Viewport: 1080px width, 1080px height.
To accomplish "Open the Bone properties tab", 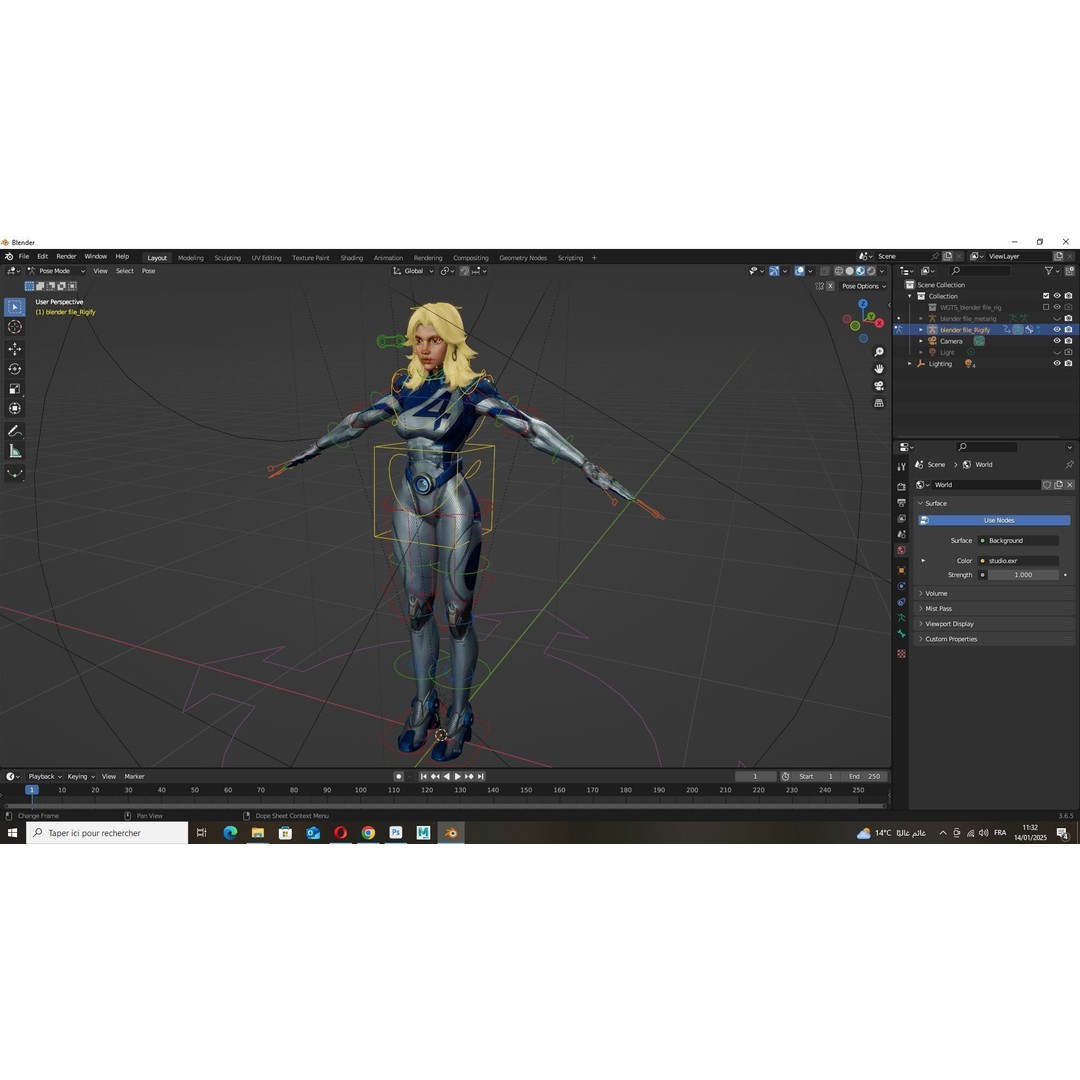I will (x=901, y=634).
